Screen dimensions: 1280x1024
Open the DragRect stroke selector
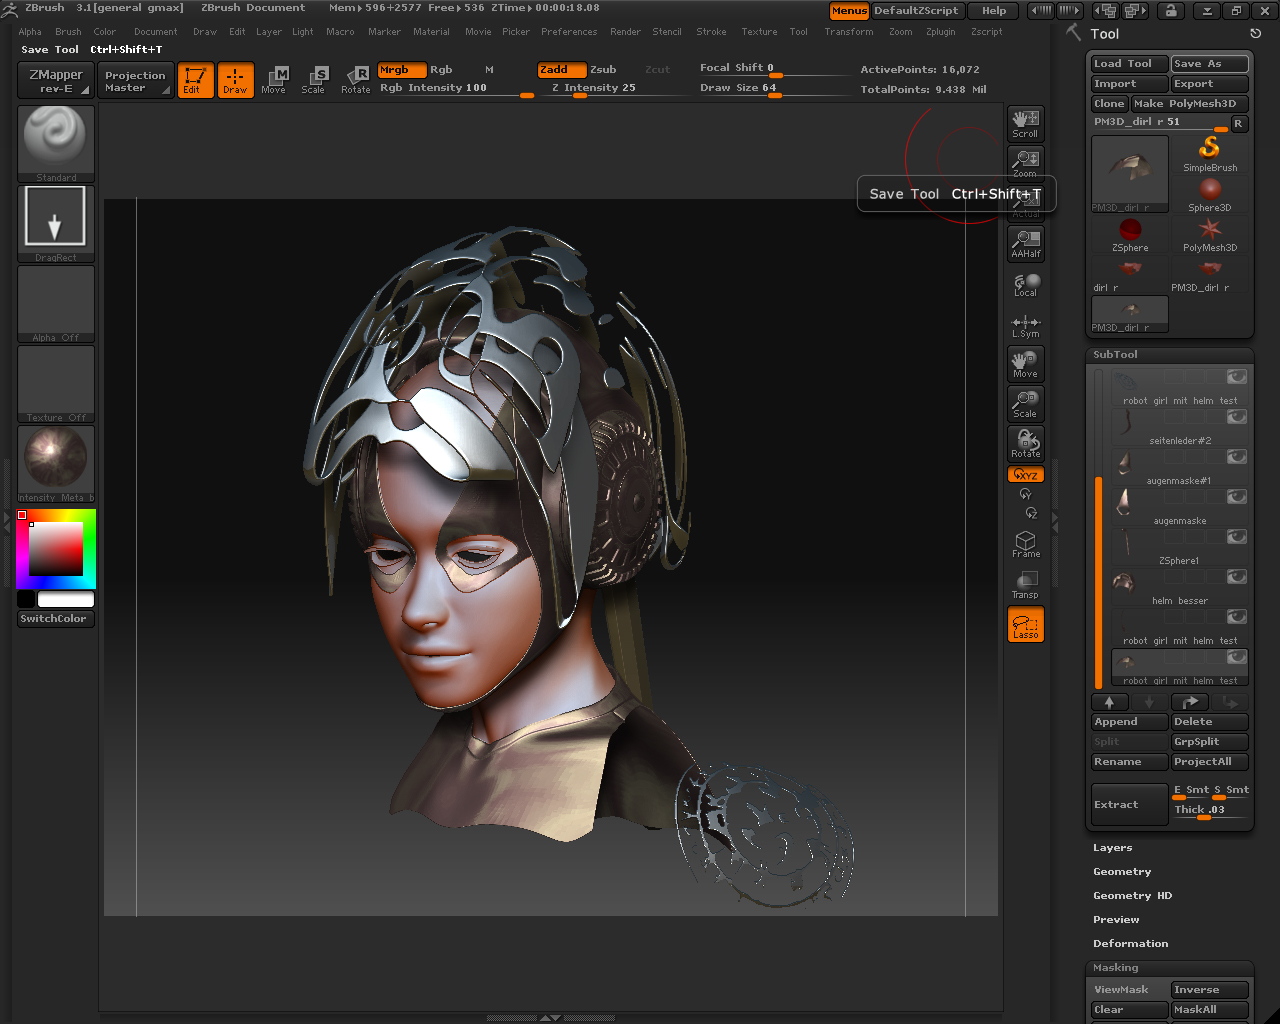point(56,223)
